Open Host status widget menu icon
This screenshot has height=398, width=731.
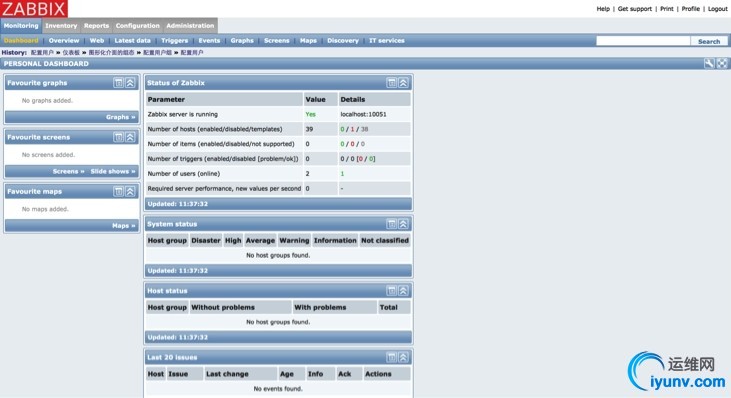pos(392,291)
